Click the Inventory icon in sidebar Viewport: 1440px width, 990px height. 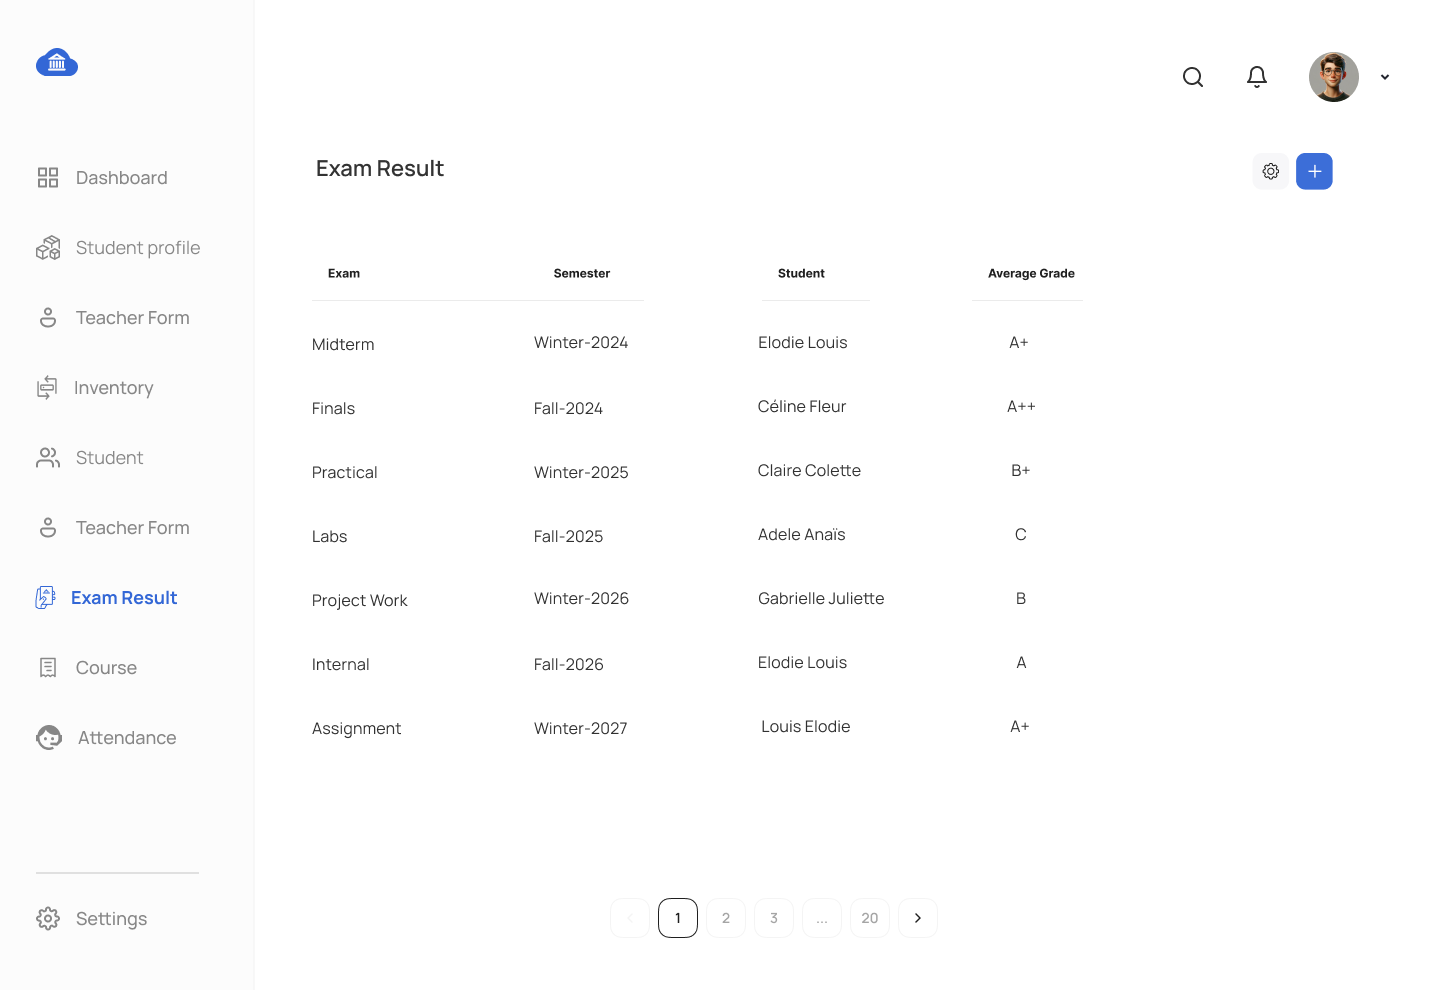click(47, 388)
